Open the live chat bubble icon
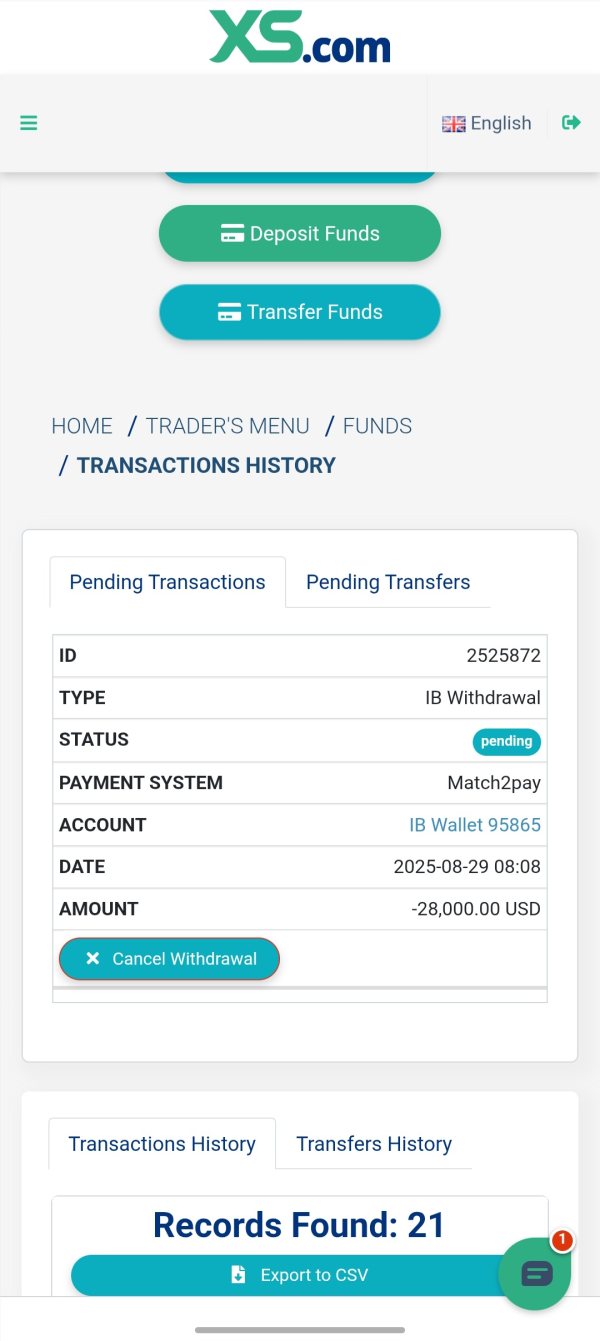 click(x=536, y=1274)
